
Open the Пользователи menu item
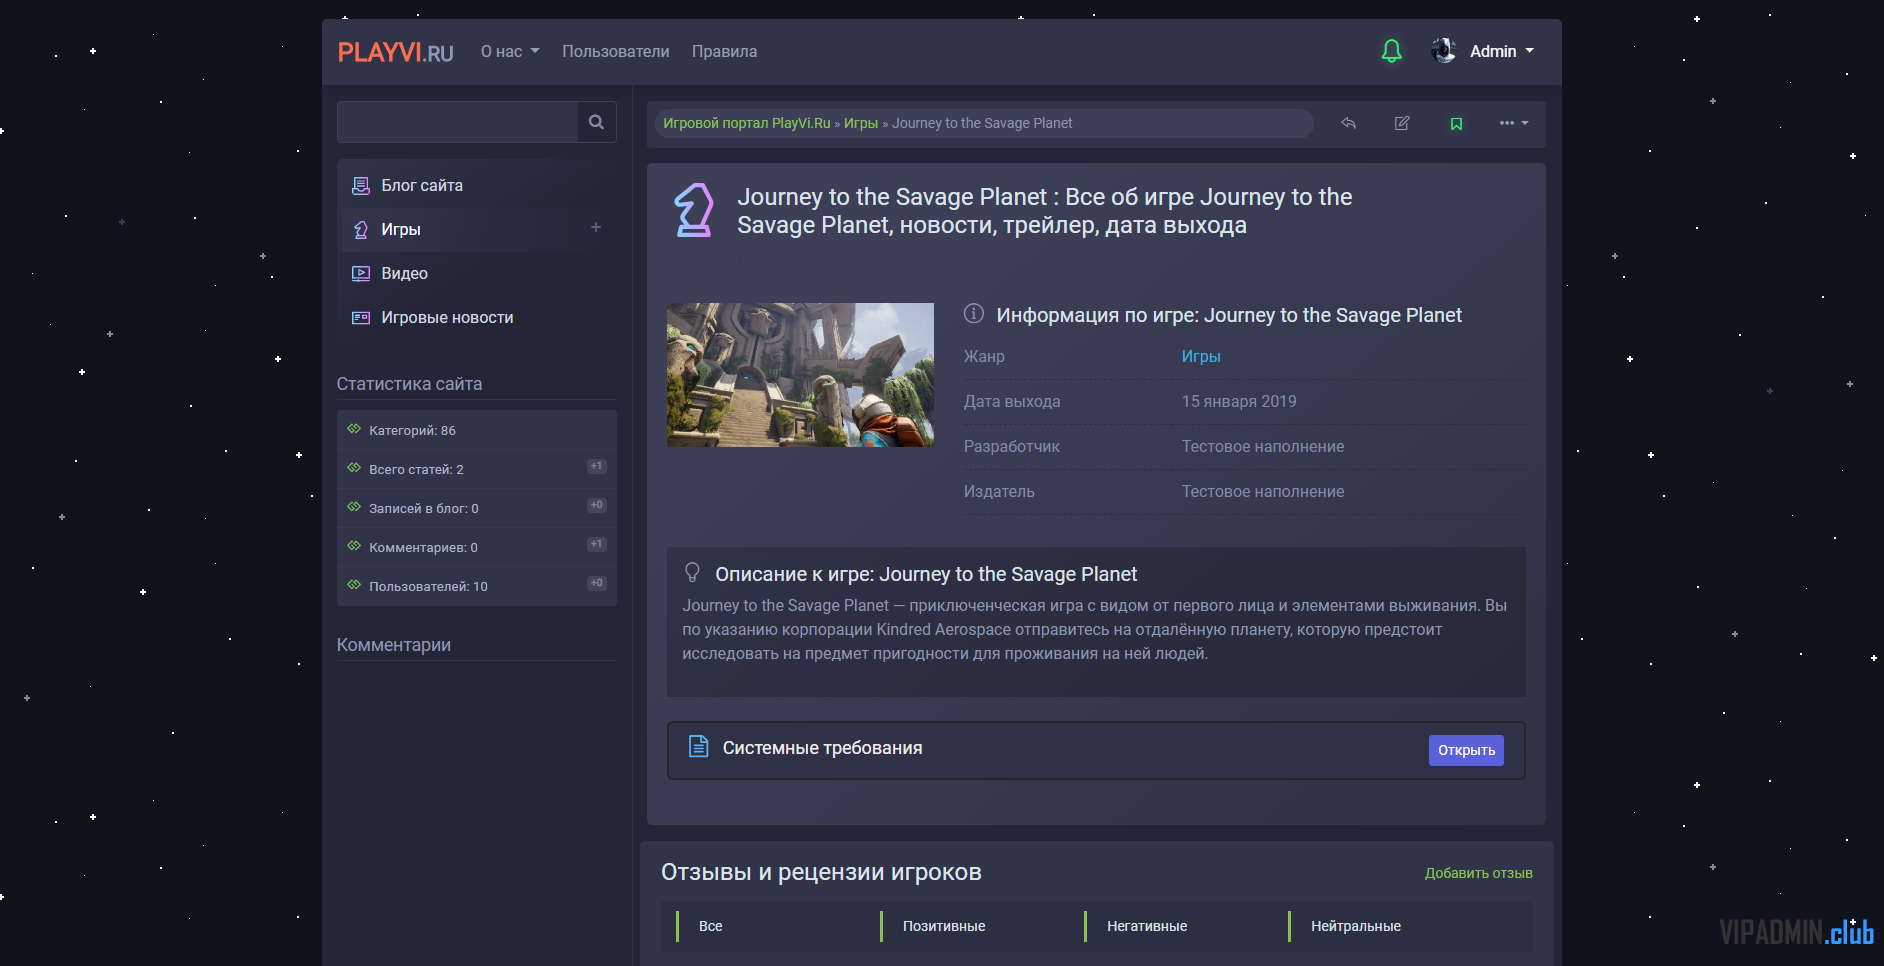click(615, 51)
